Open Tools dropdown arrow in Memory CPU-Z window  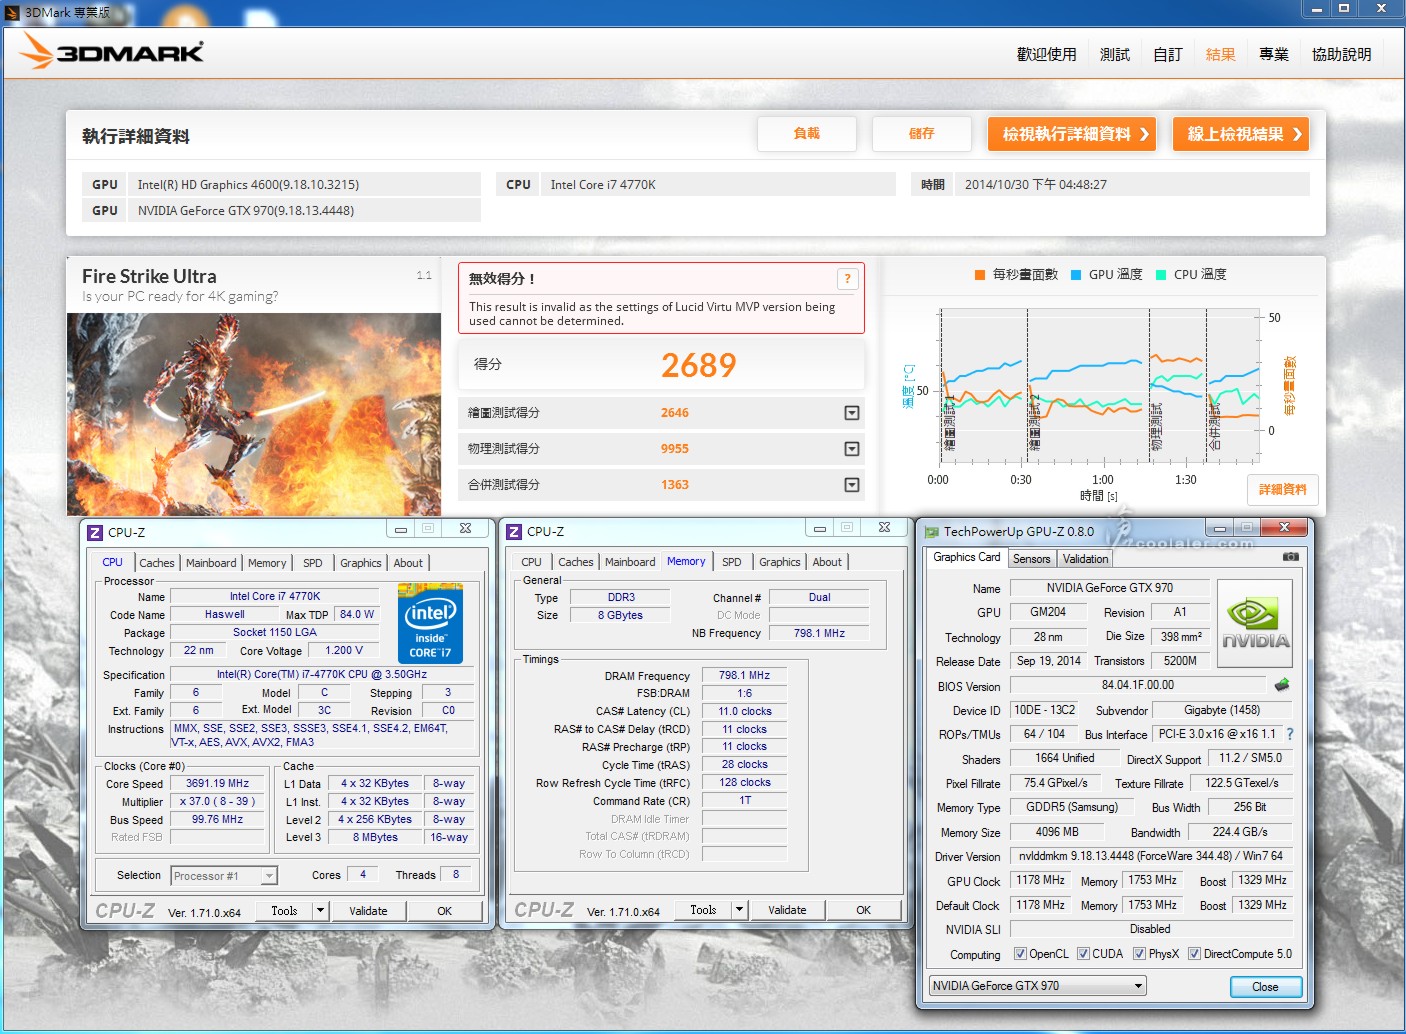pos(739,910)
